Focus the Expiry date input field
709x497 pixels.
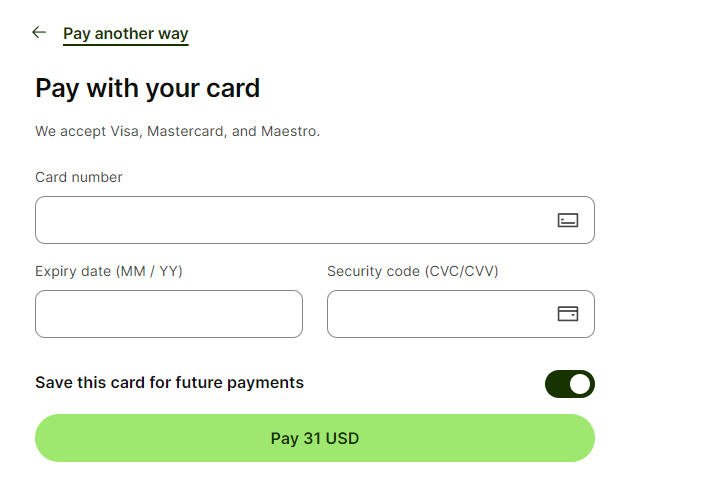(x=168, y=314)
